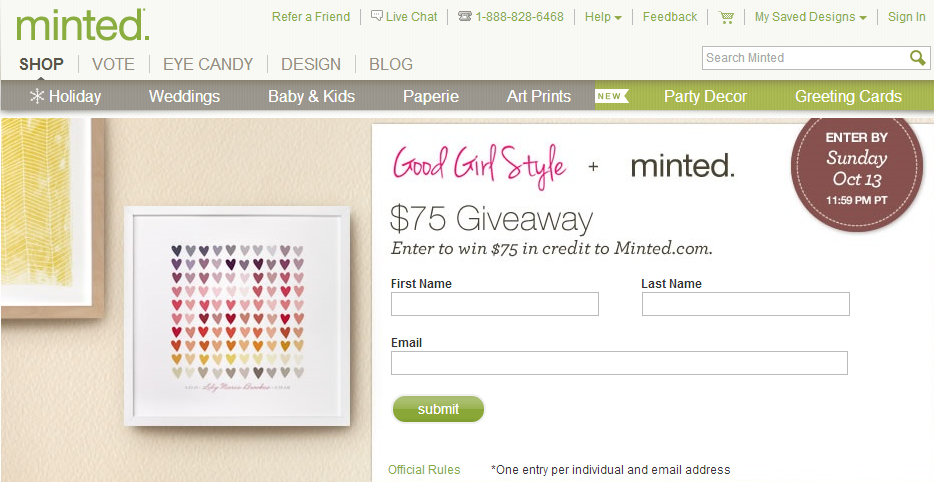Go to the EYE CANDY tab
934x482 pixels.
(x=208, y=64)
